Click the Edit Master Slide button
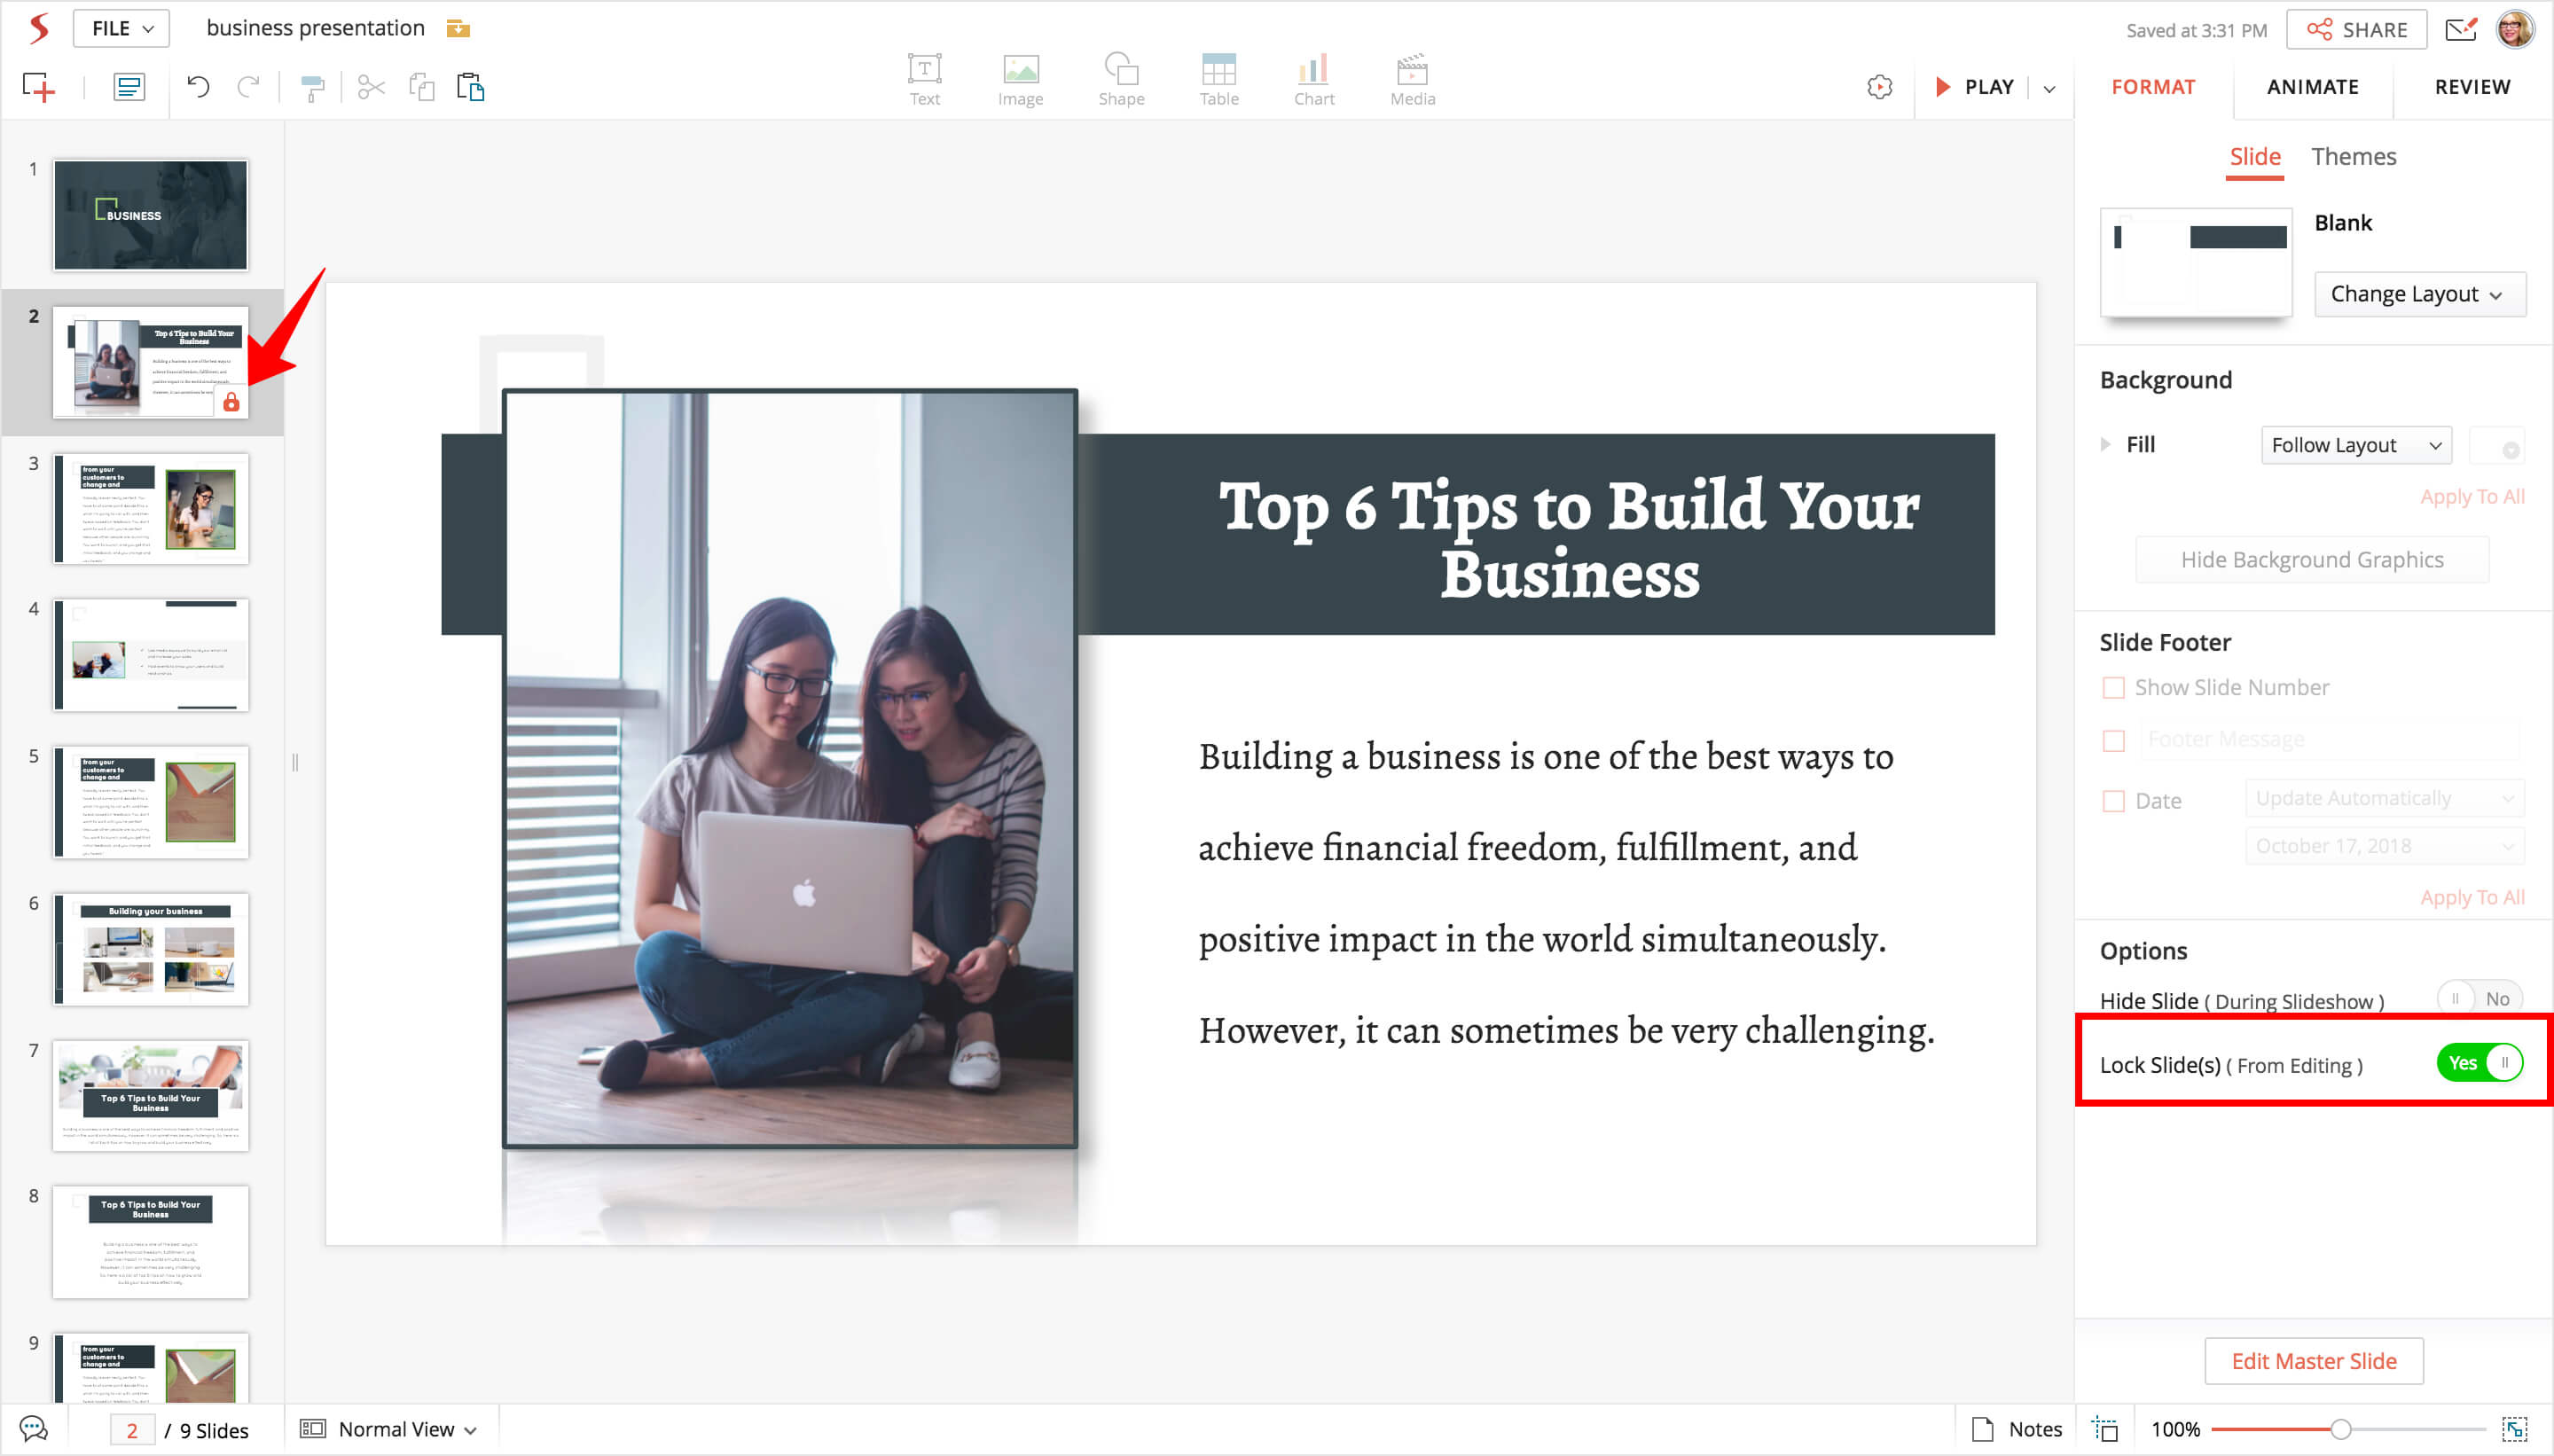 2313,1361
